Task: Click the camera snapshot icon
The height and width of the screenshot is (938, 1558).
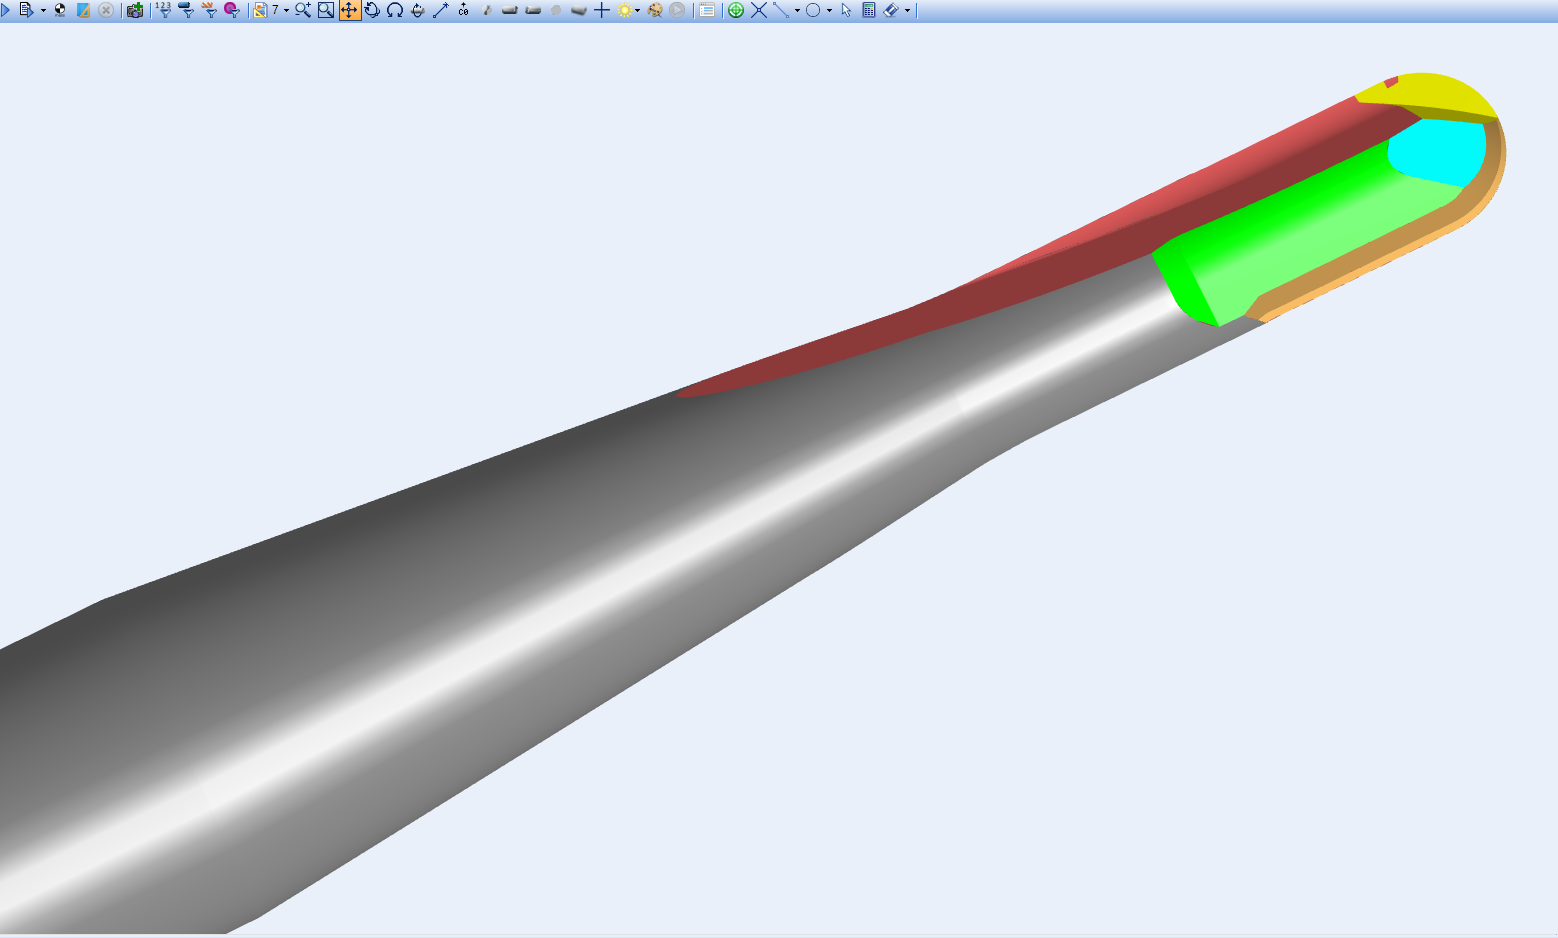Action: click(x=135, y=10)
